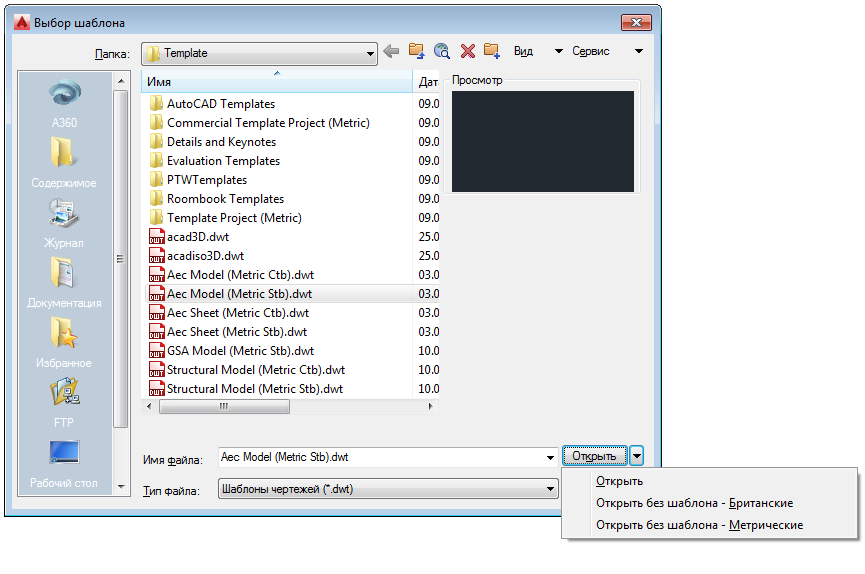Select Aec Sheet (Metric Stb).dwt file
Viewport: 865px width, 574px height.
(x=228, y=332)
